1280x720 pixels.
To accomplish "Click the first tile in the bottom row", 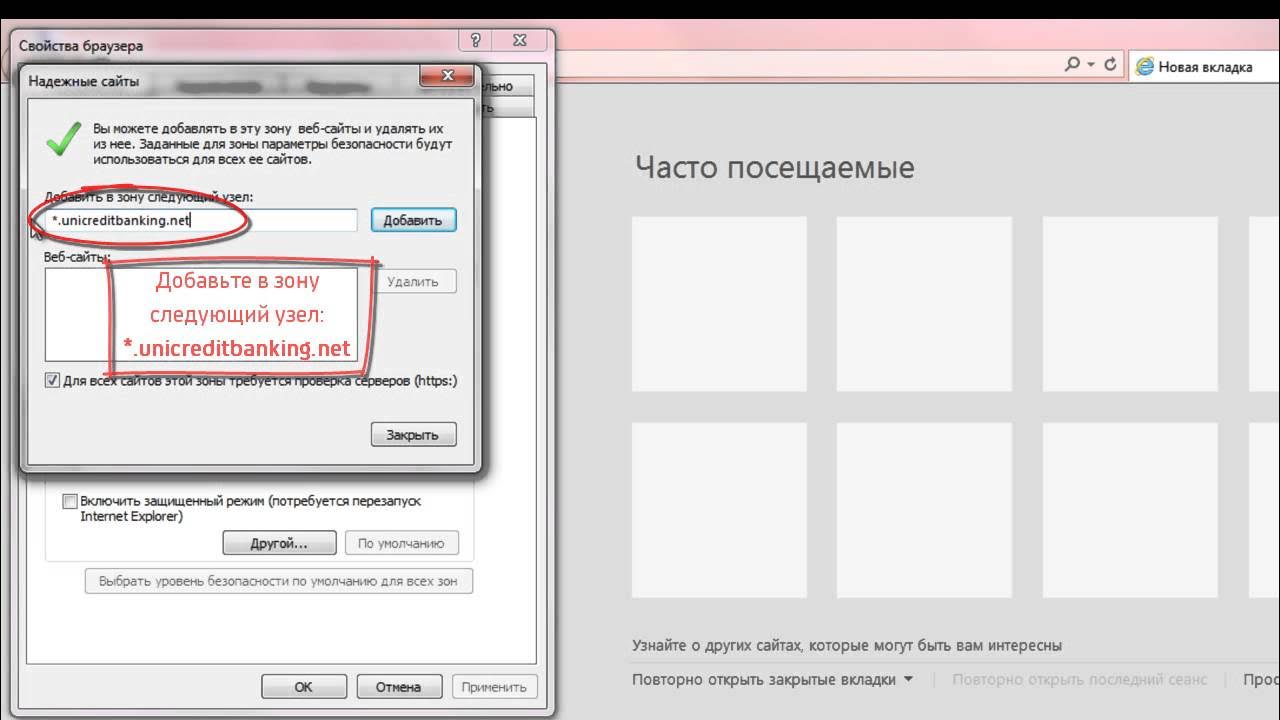I will [x=719, y=511].
